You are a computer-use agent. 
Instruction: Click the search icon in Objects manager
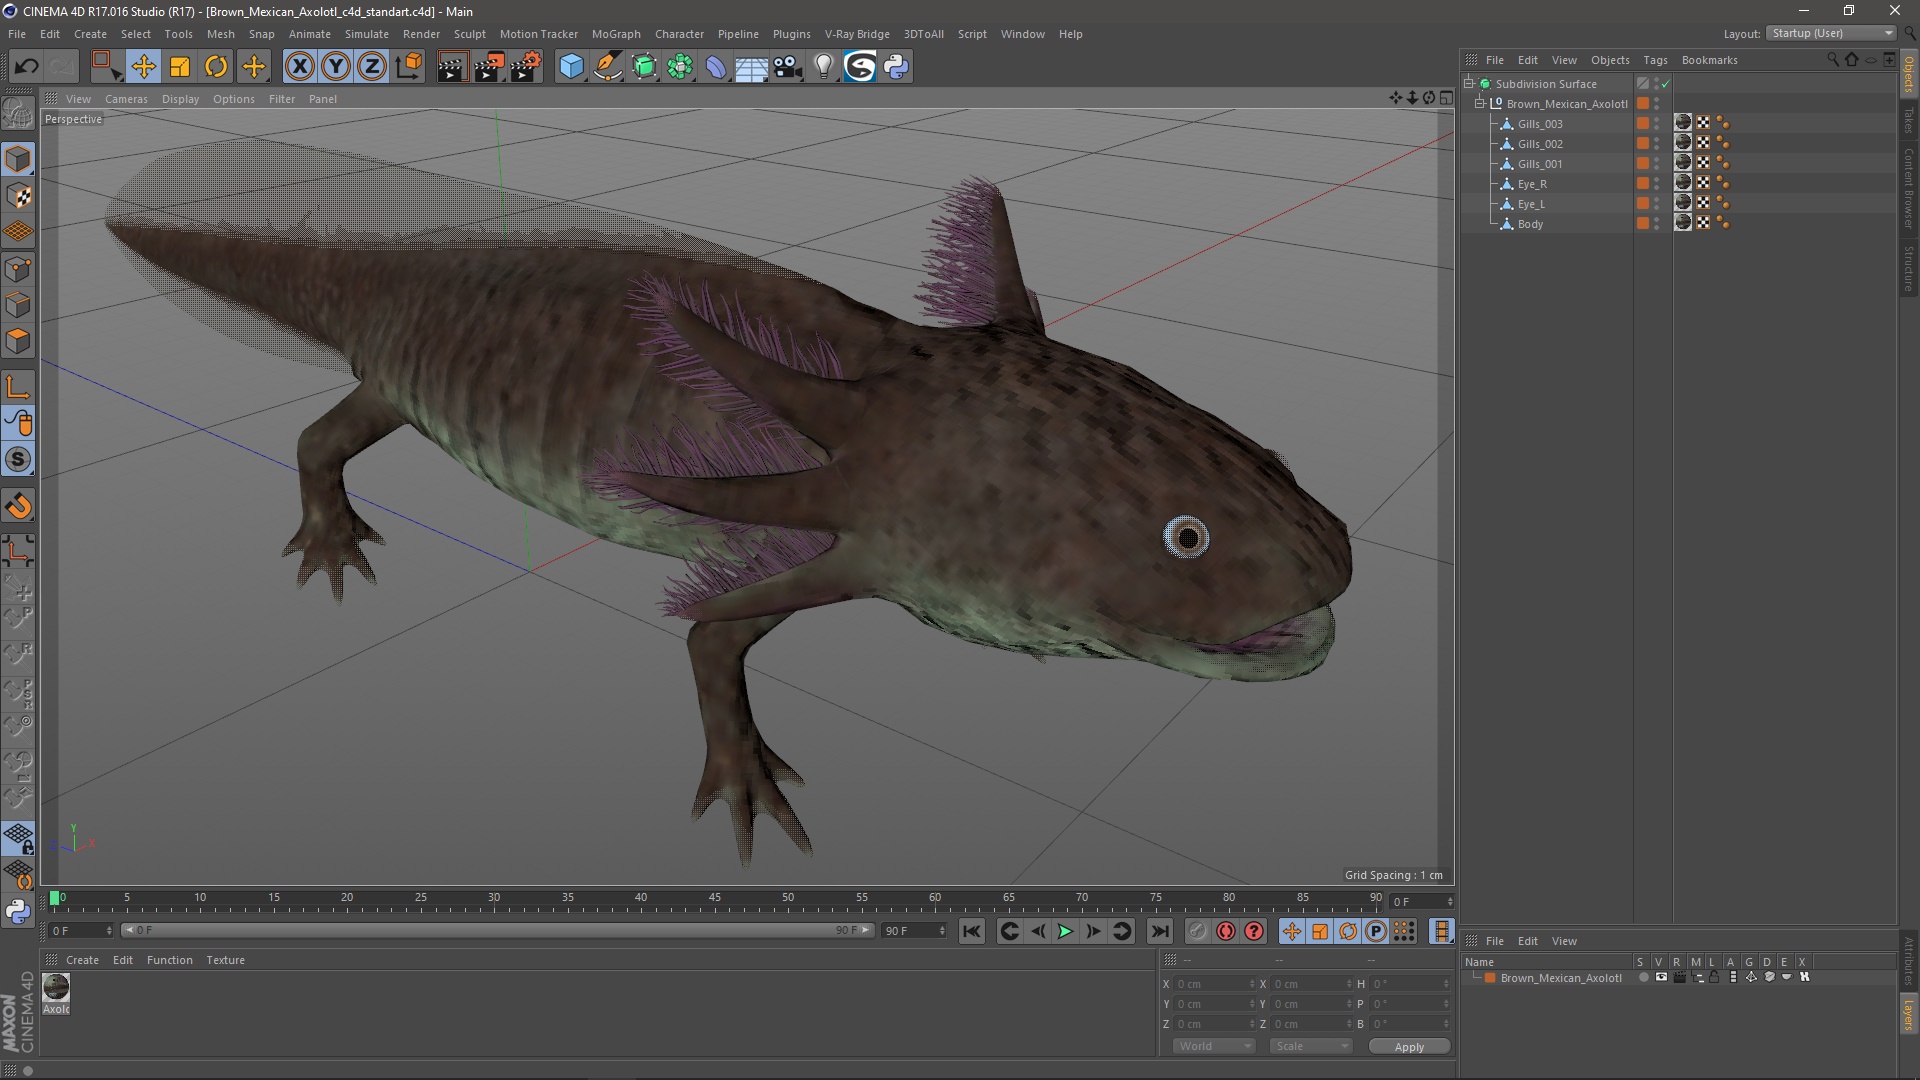1833,60
